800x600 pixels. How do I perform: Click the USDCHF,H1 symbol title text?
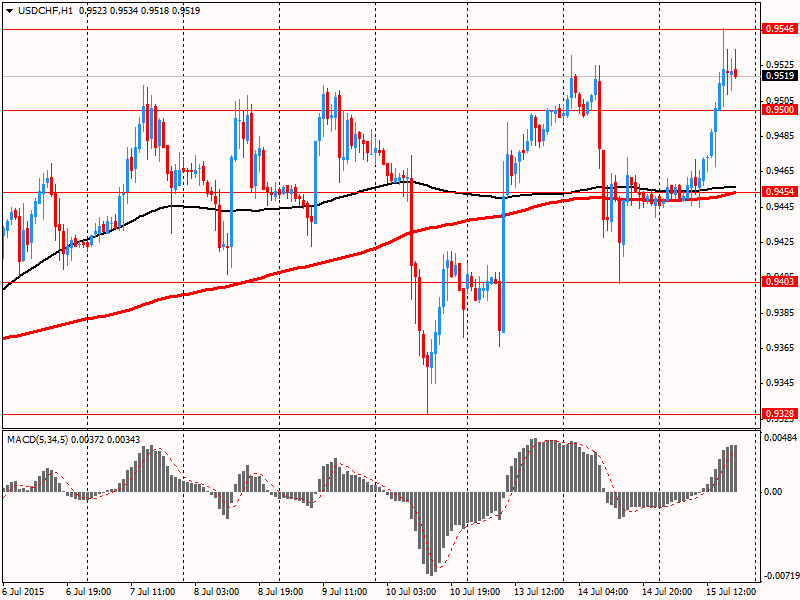[x=45, y=11]
